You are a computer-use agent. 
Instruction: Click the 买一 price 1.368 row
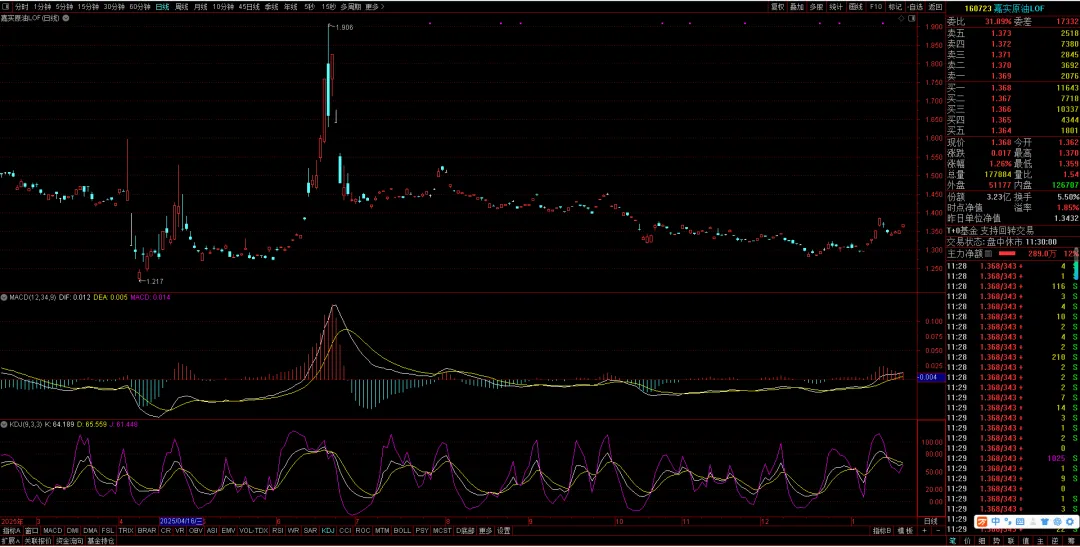[1012, 87]
